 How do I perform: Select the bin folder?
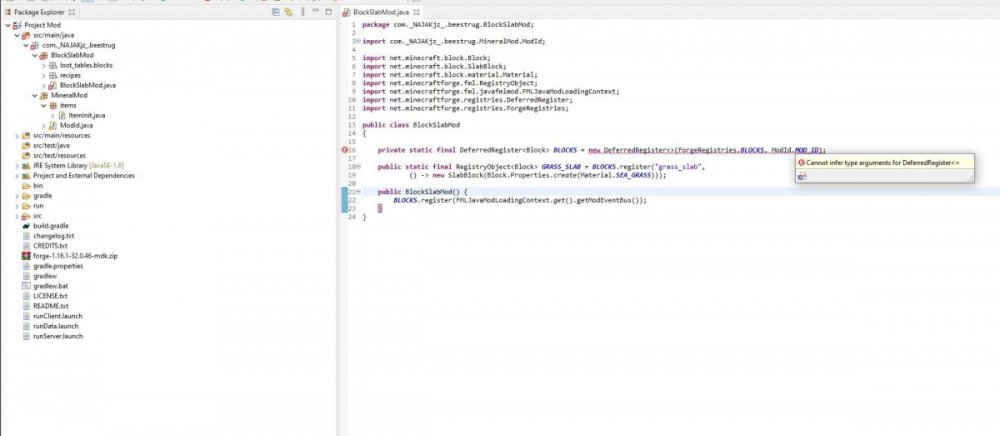[x=38, y=185]
